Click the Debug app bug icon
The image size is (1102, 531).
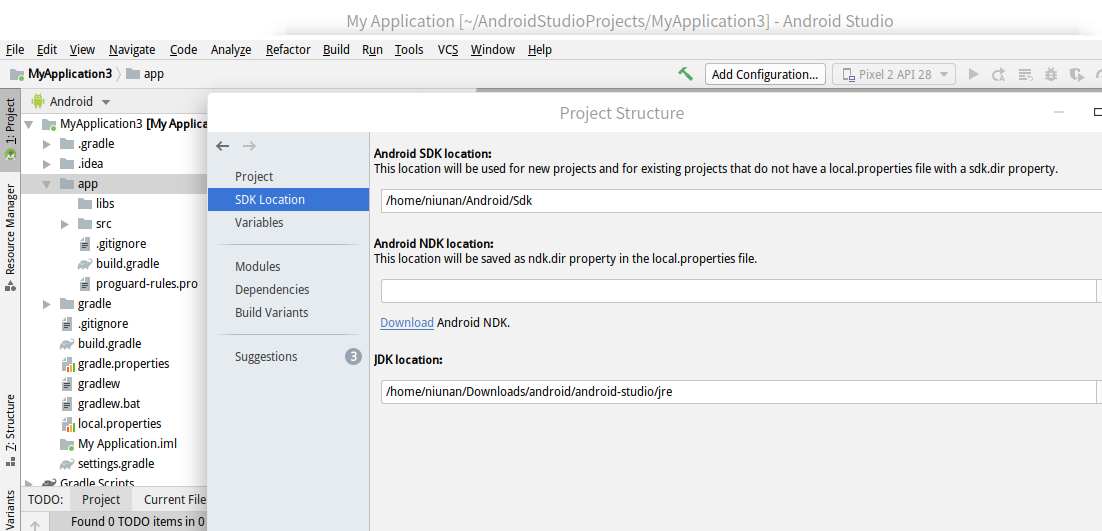point(1051,74)
